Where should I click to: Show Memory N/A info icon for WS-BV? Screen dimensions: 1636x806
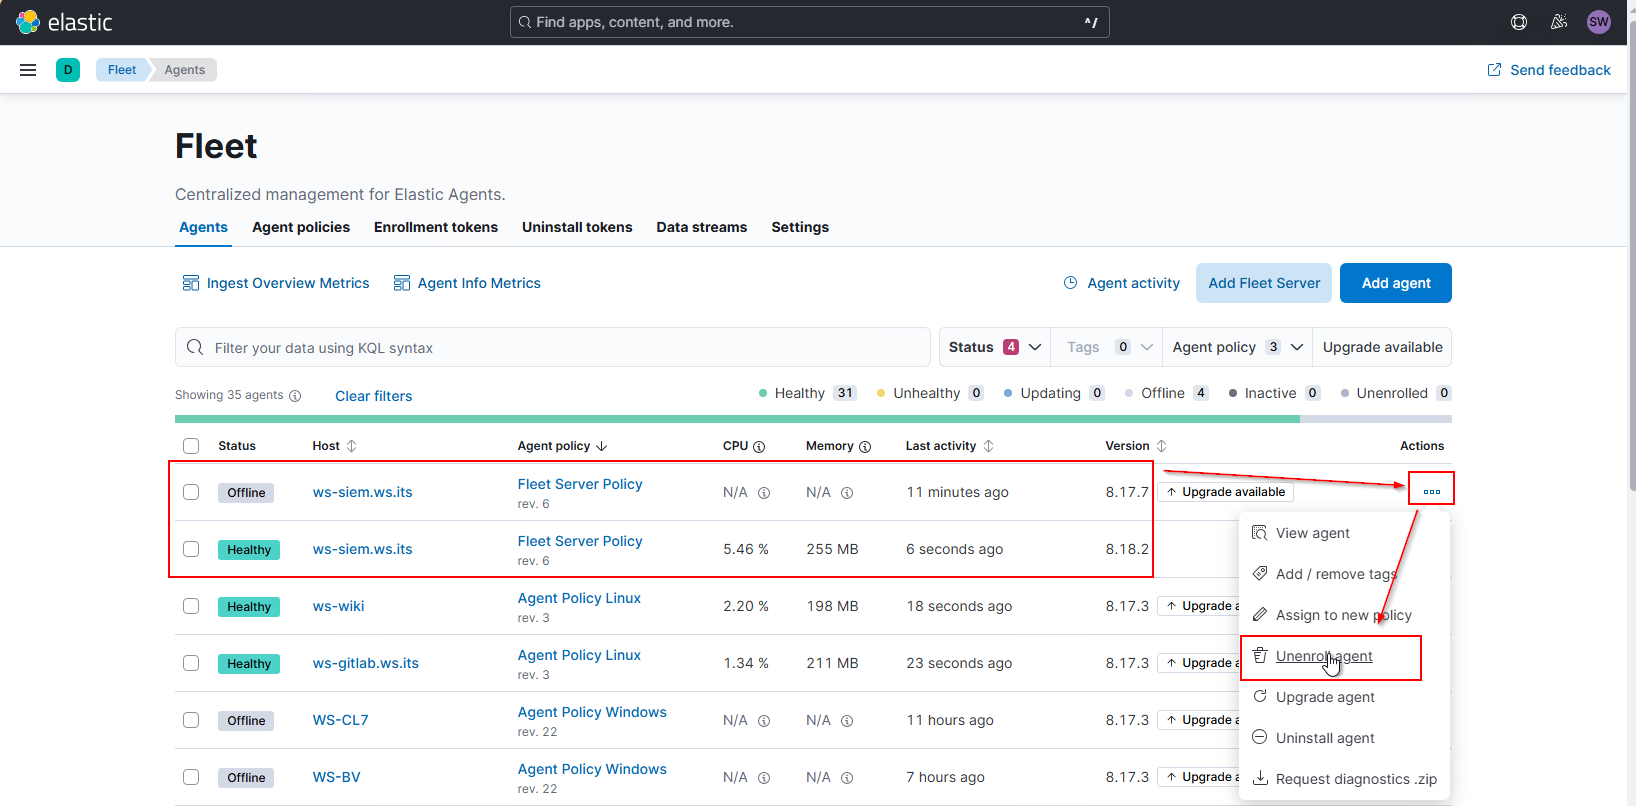[x=847, y=778]
